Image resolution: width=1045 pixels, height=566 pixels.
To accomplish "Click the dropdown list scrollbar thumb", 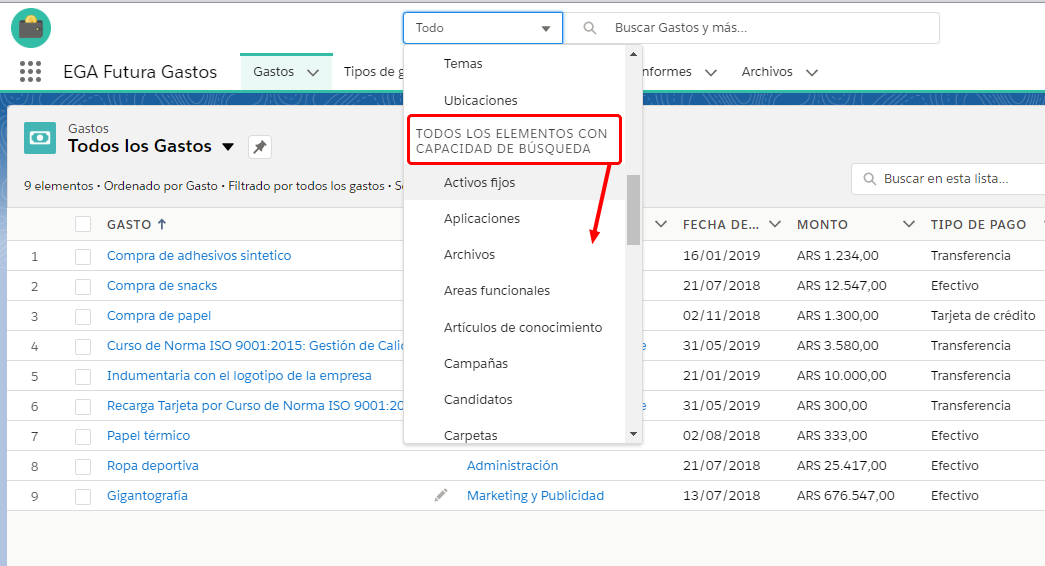I will (x=633, y=210).
